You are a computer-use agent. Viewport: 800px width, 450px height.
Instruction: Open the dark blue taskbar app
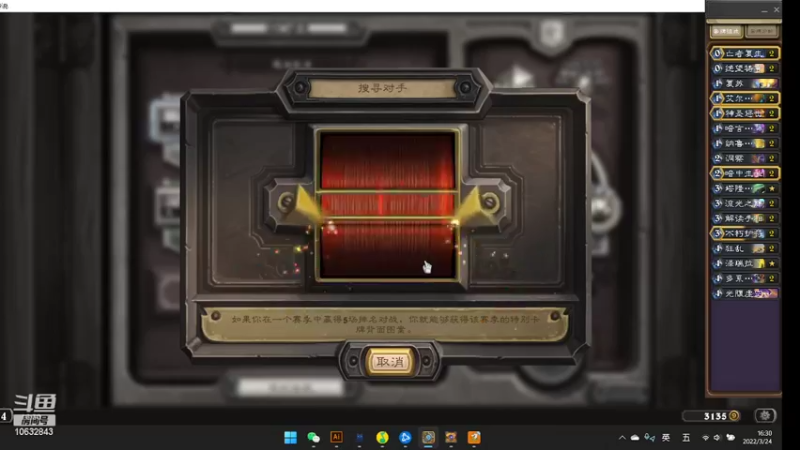(x=359, y=437)
